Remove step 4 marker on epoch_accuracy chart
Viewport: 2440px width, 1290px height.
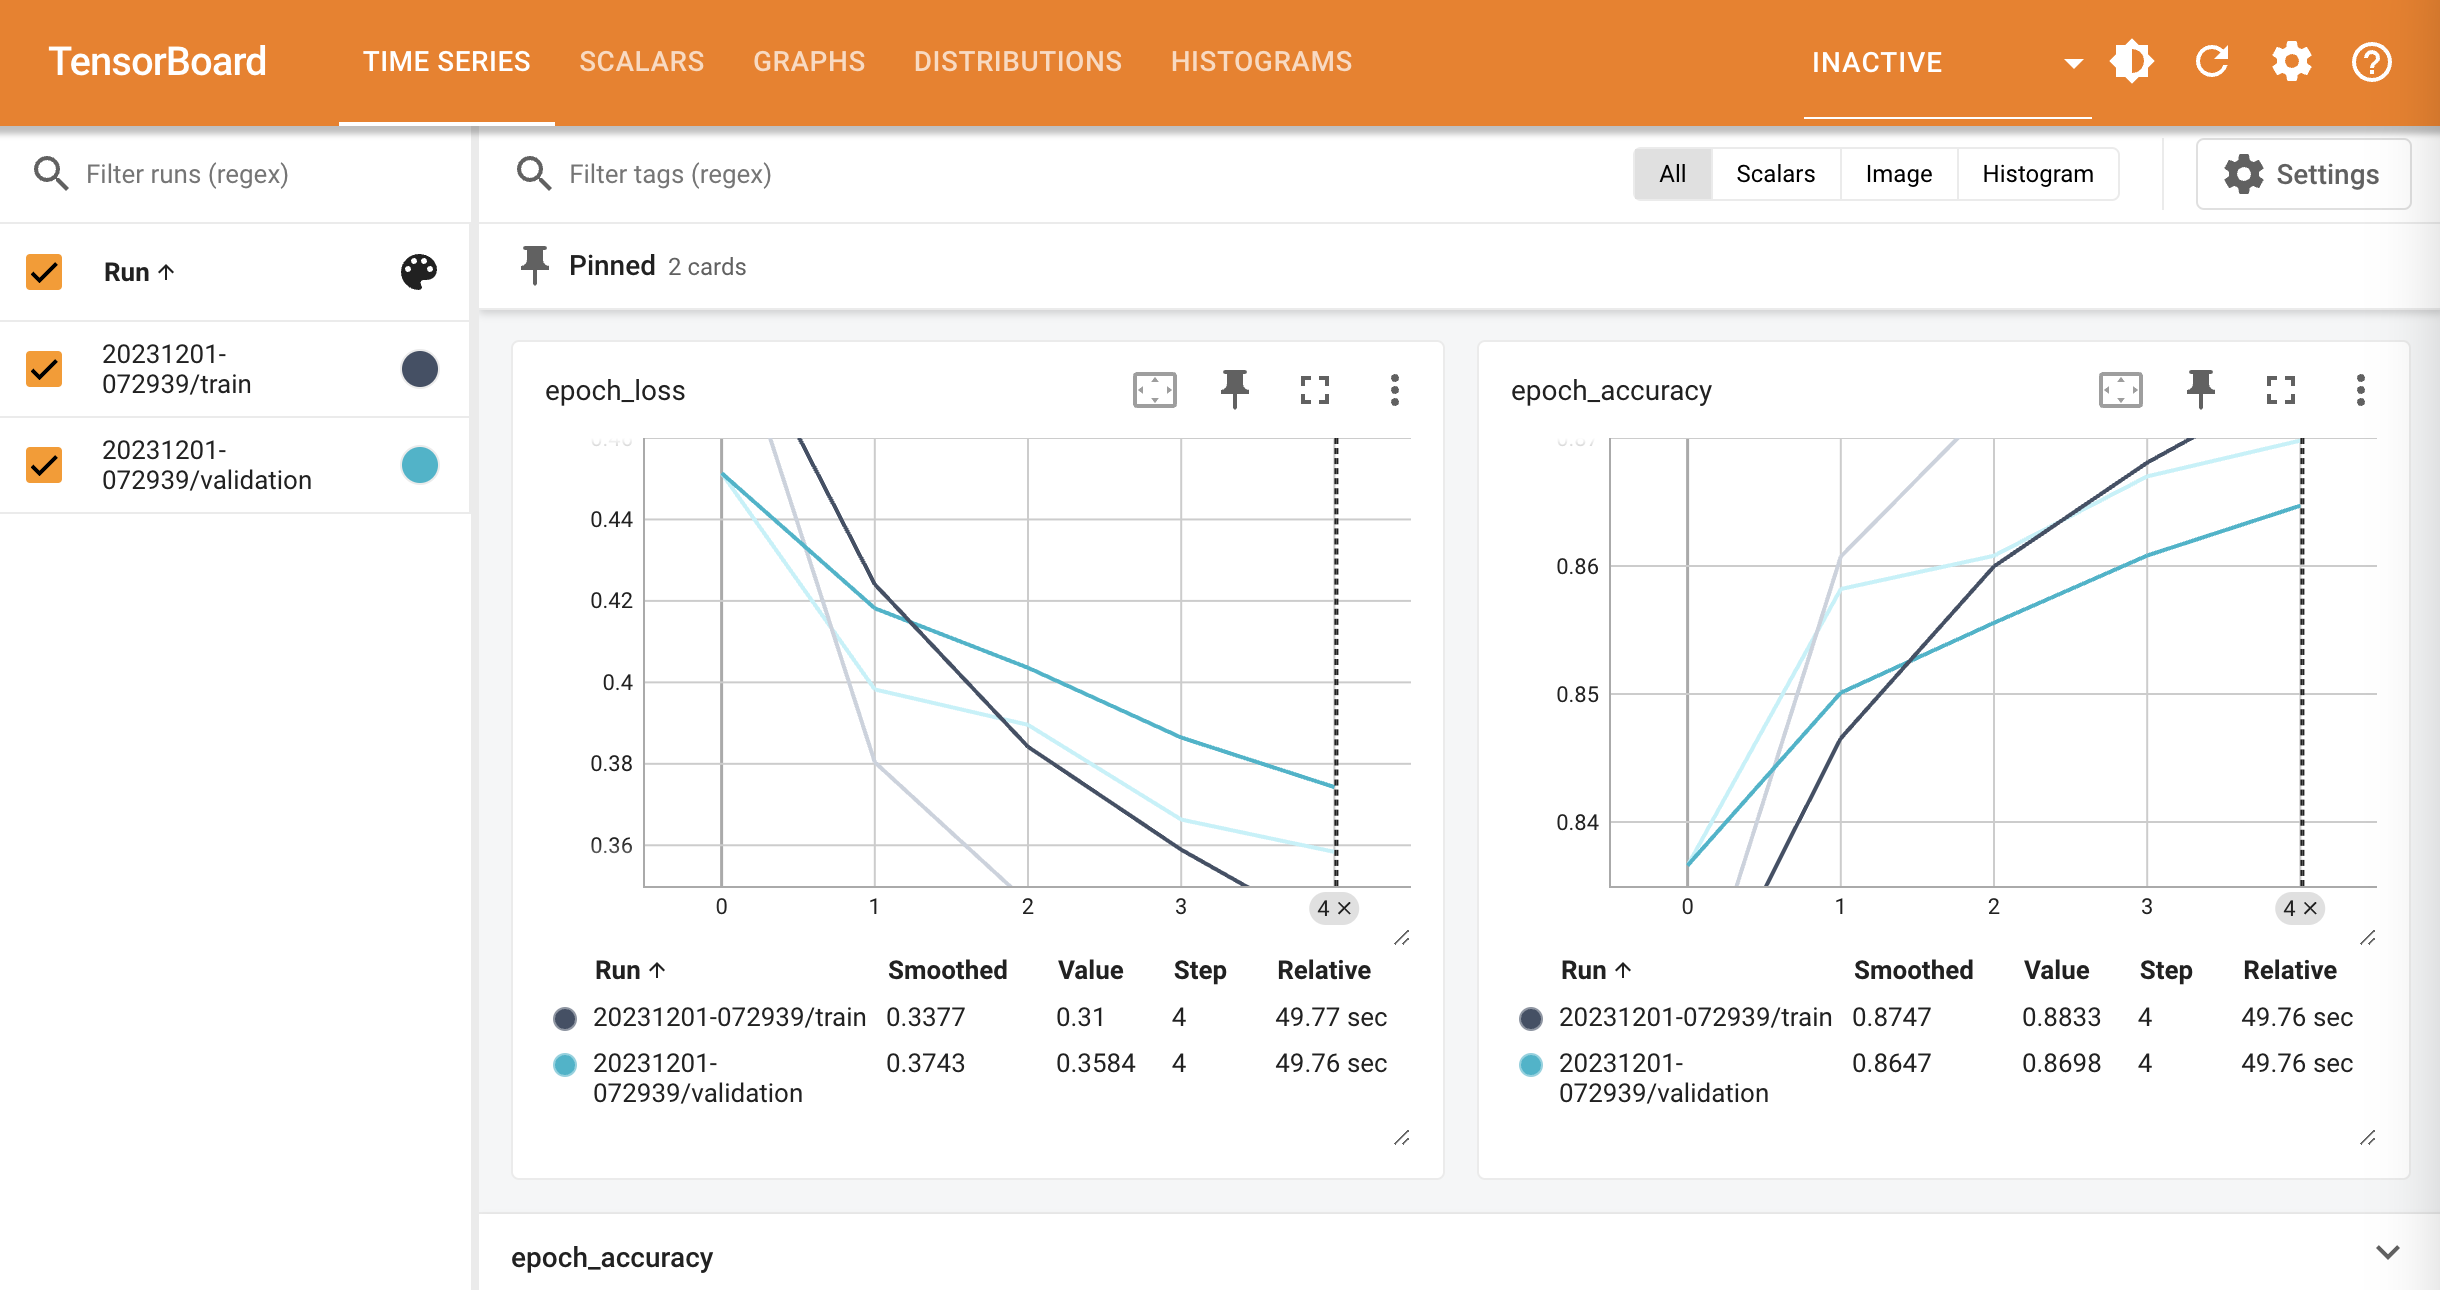[2311, 908]
